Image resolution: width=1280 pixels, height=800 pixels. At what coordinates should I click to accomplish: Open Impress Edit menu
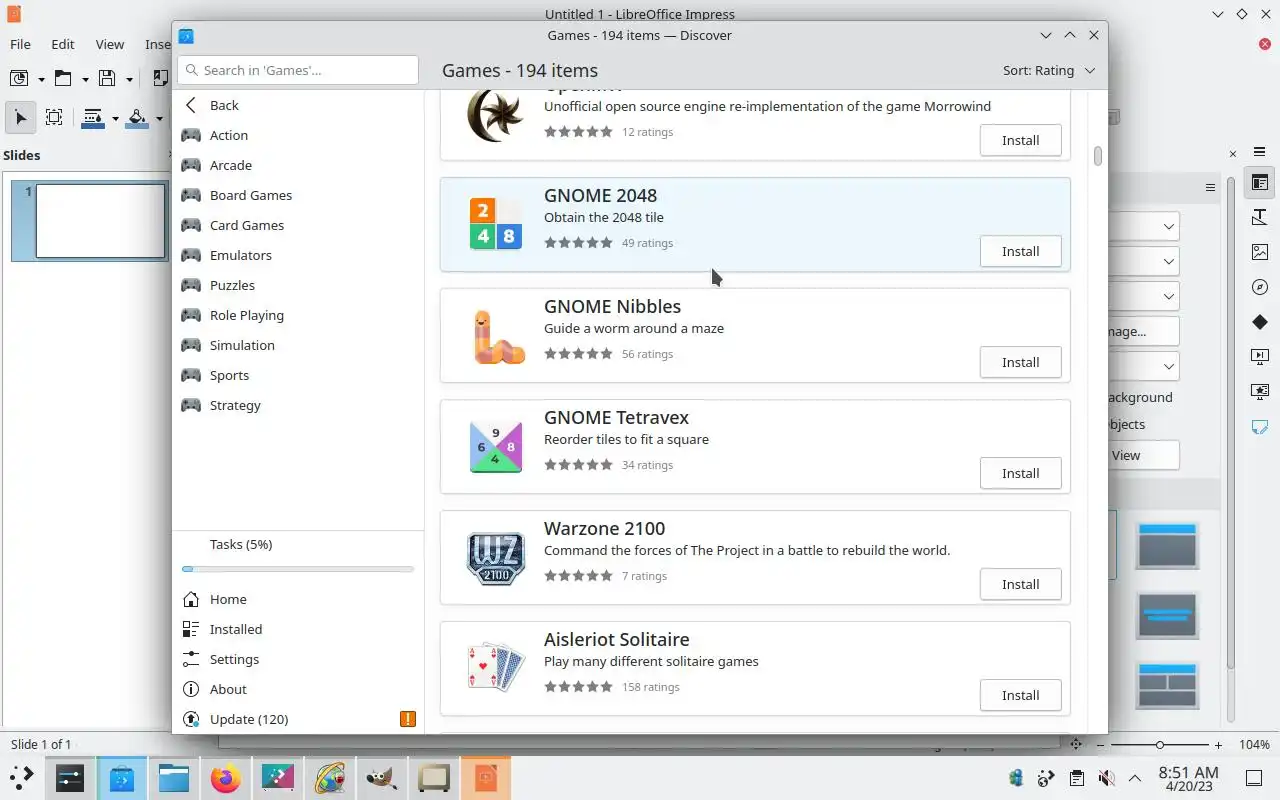pos(63,44)
